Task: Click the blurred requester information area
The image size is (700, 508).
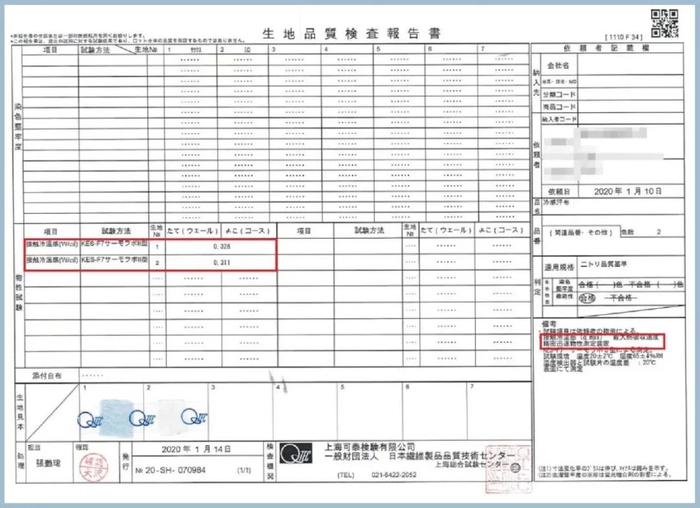Action: [603, 153]
